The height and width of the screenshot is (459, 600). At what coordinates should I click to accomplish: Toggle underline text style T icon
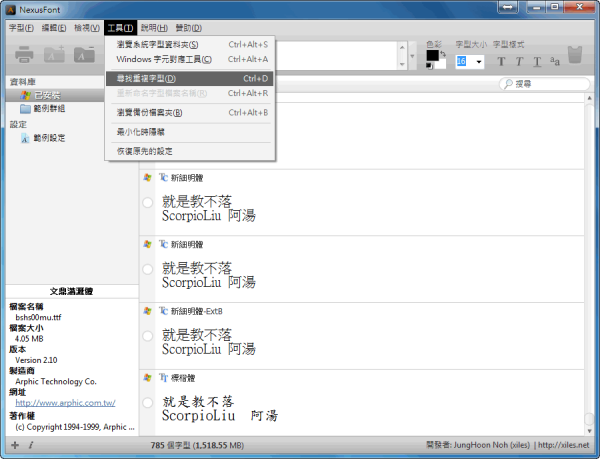pos(537,62)
